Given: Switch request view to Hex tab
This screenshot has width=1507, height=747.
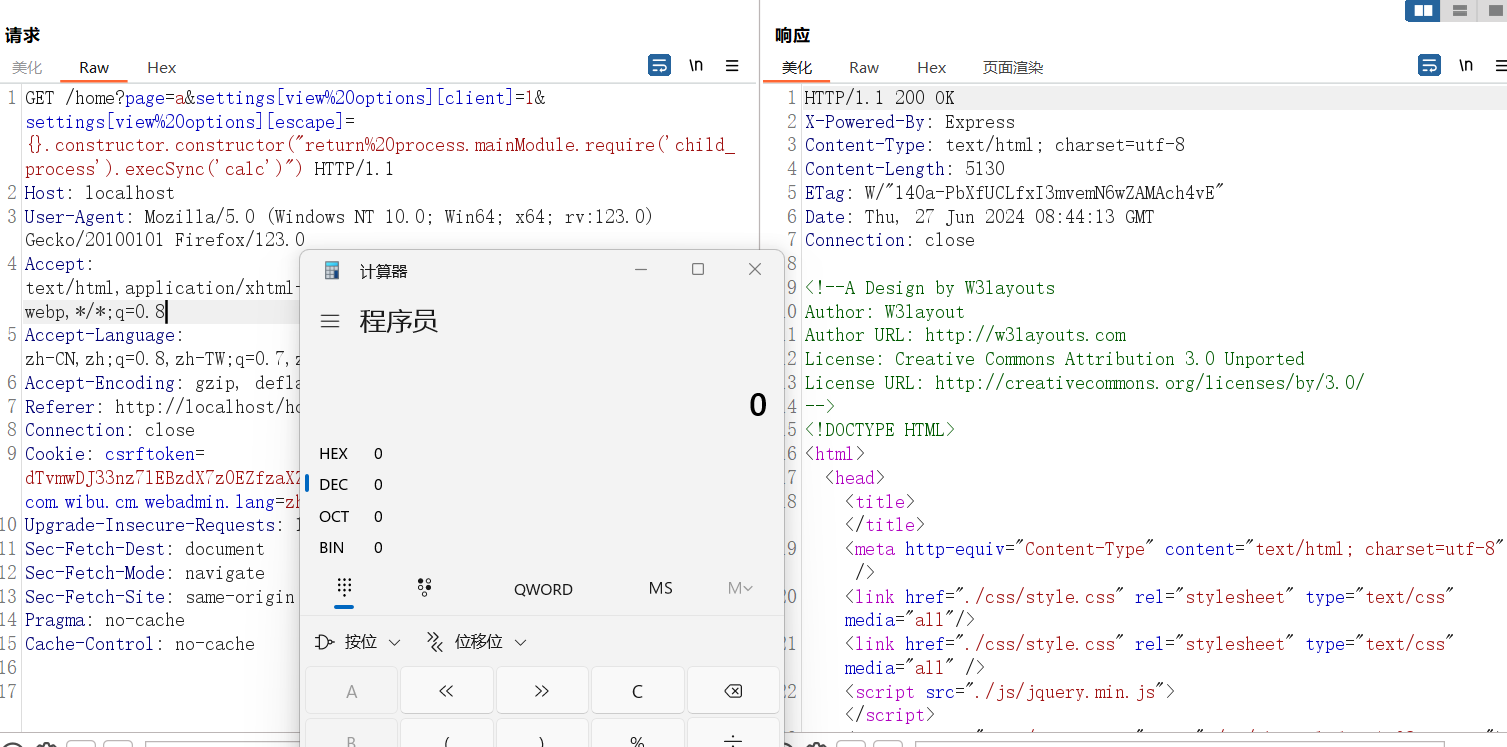Looking at the screenshot, I should click(161, 68).
